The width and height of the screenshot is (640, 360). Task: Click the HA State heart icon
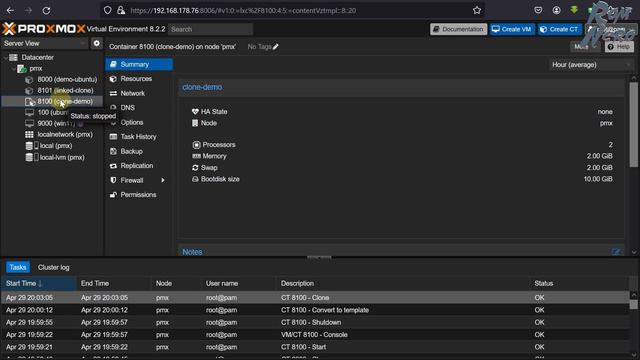coord(195,111)
